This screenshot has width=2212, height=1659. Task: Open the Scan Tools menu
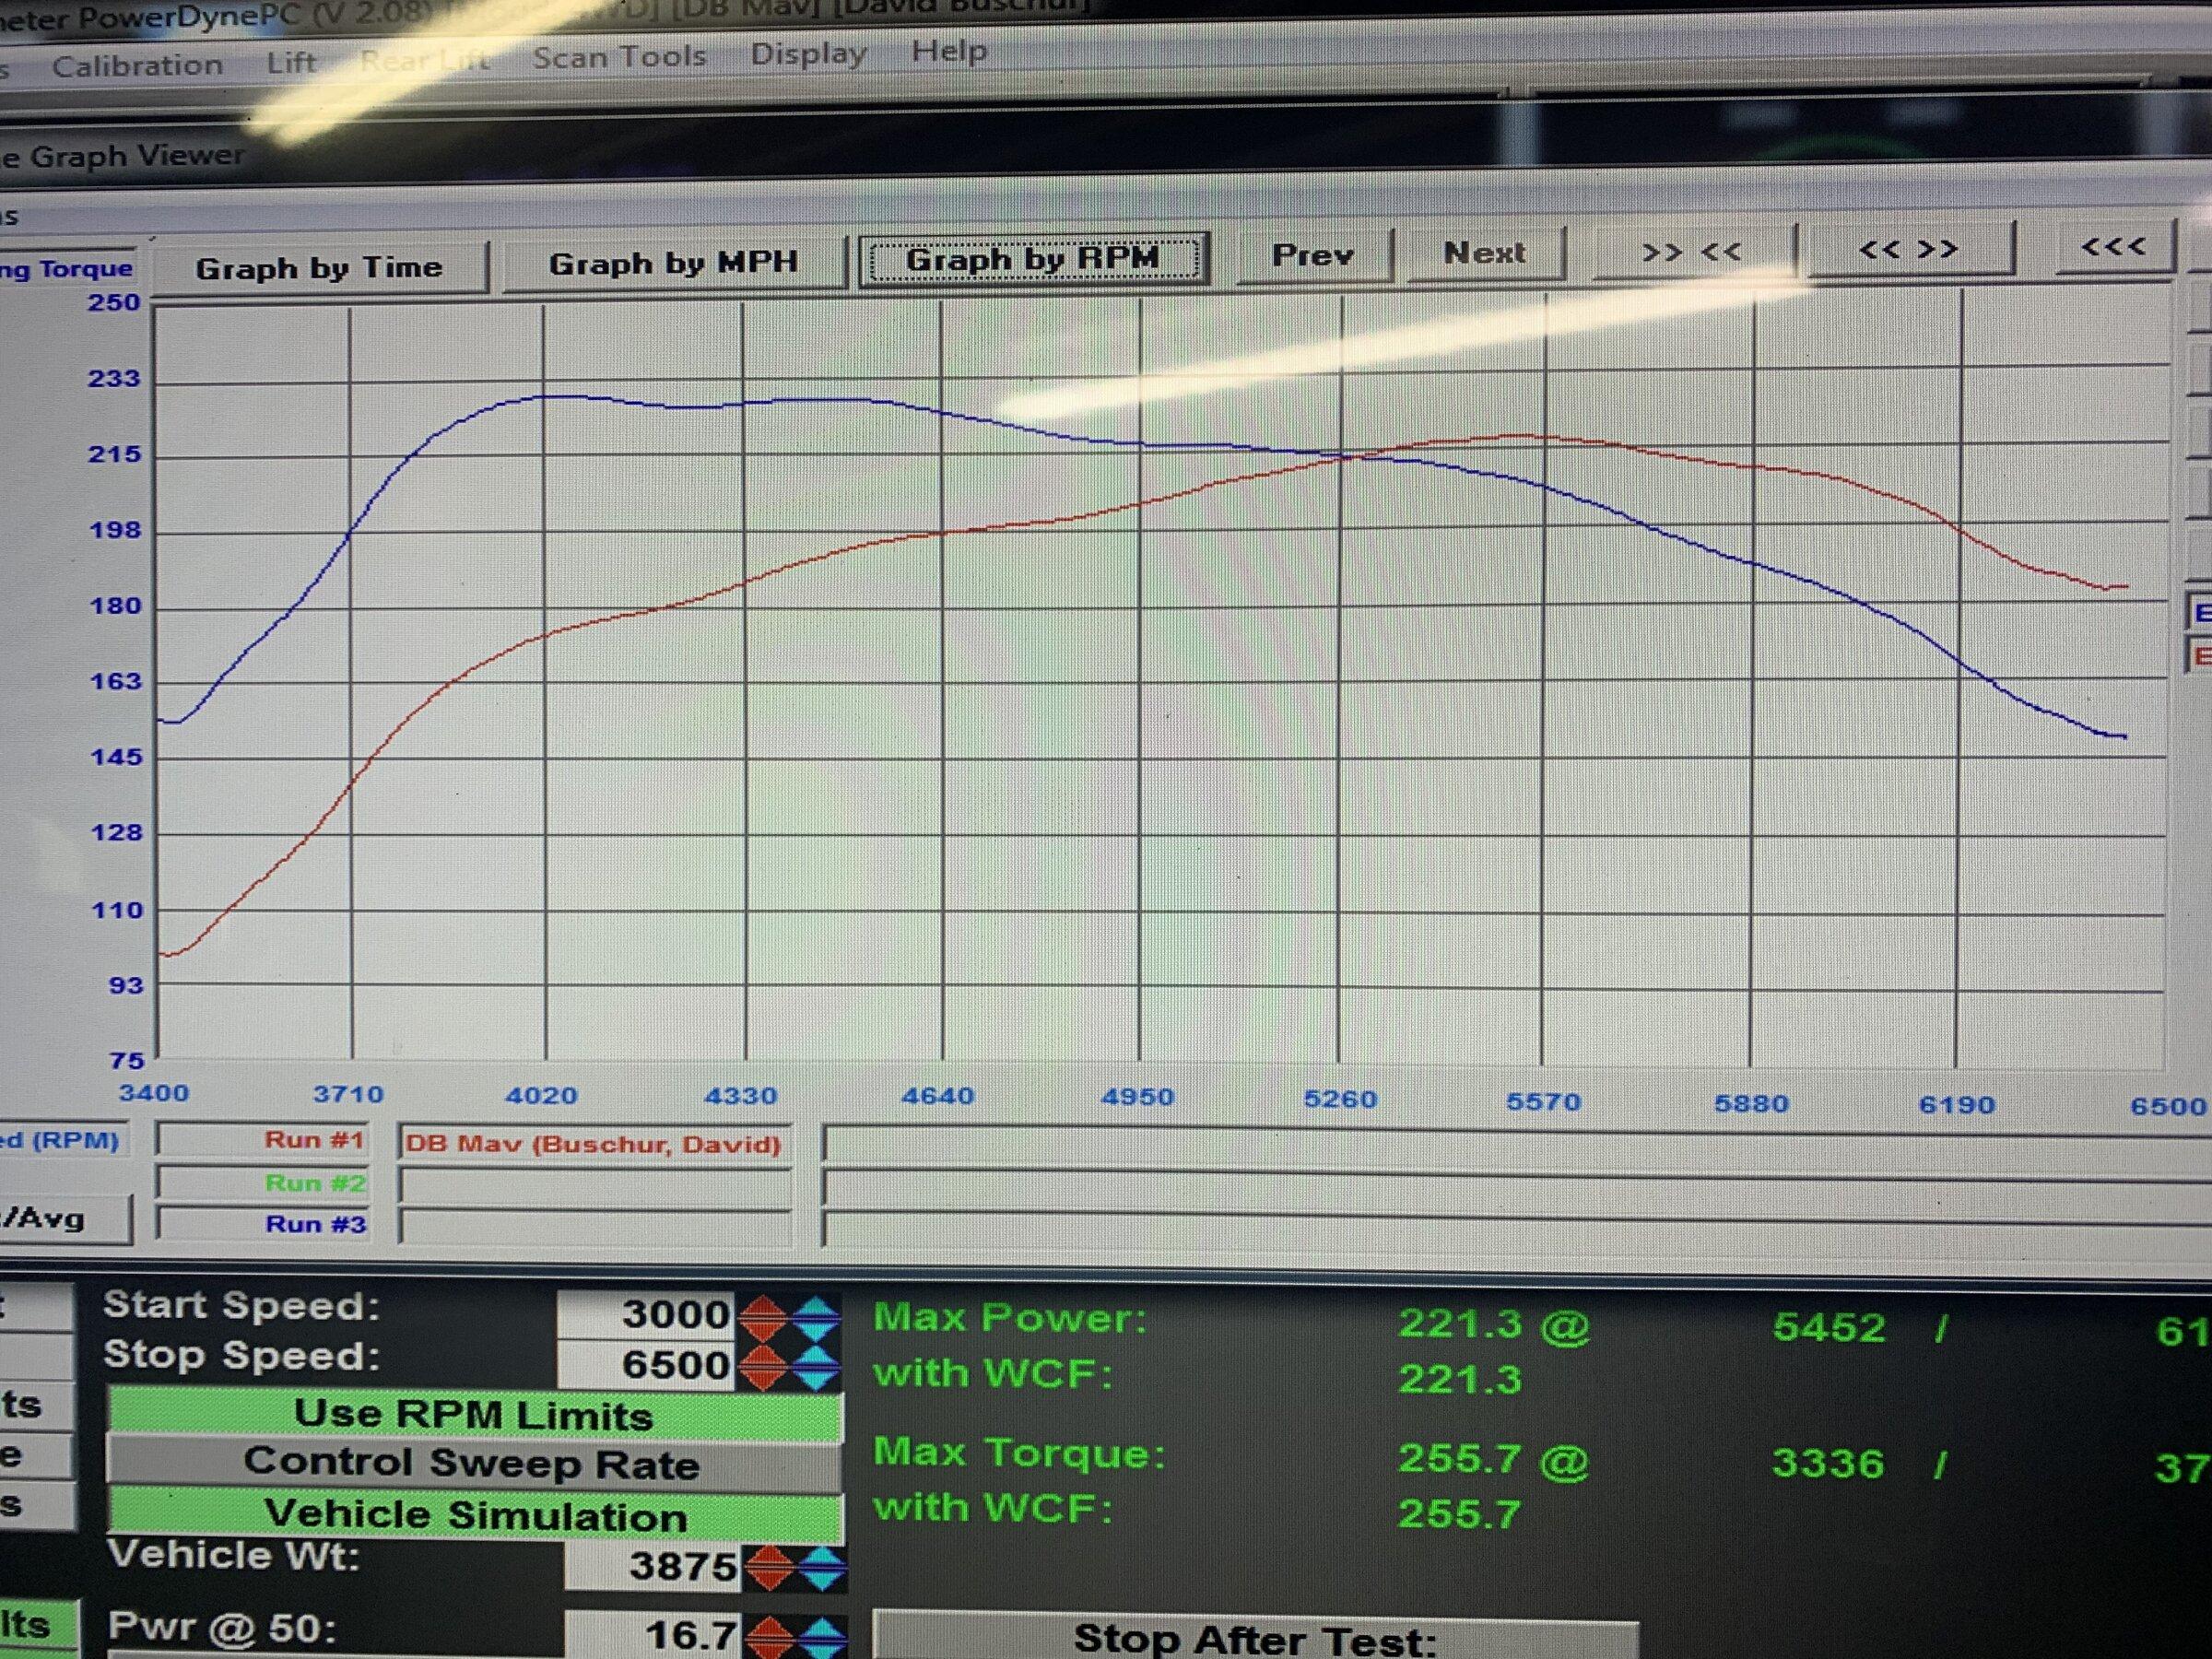click(619, 56)
